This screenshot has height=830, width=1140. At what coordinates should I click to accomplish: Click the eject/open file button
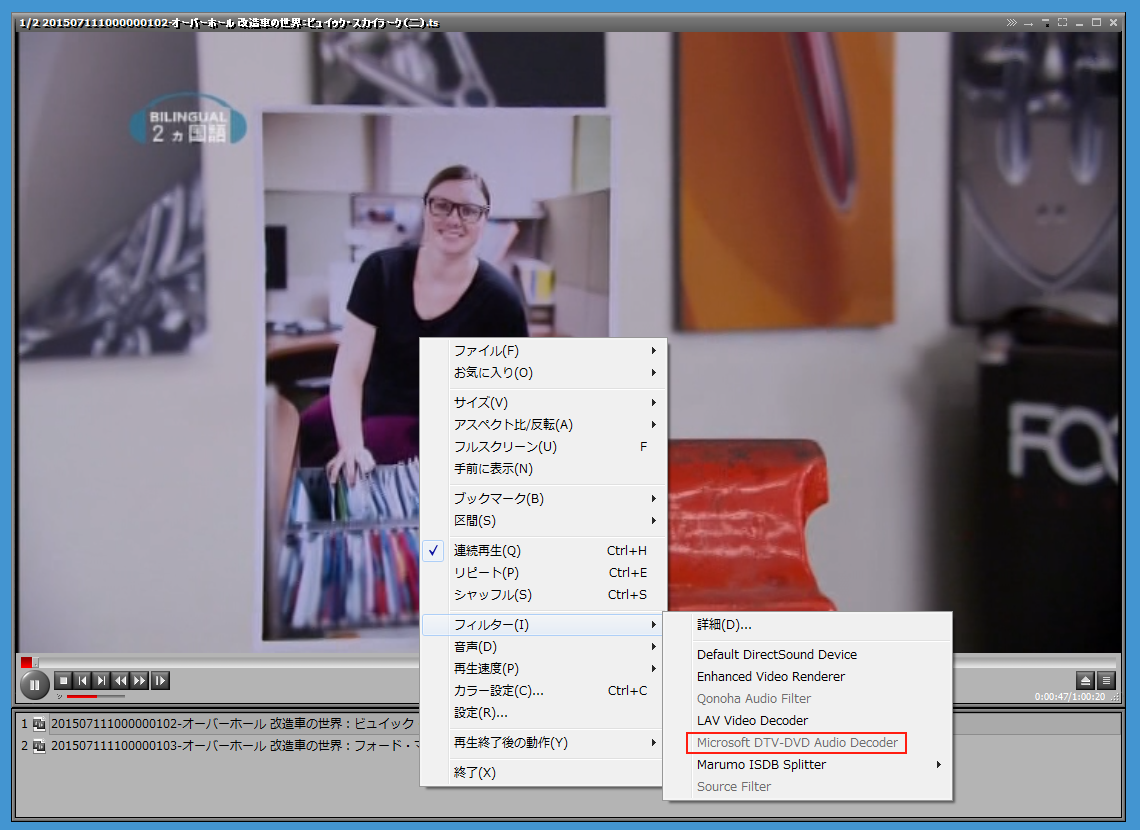tap(1085, 680)
